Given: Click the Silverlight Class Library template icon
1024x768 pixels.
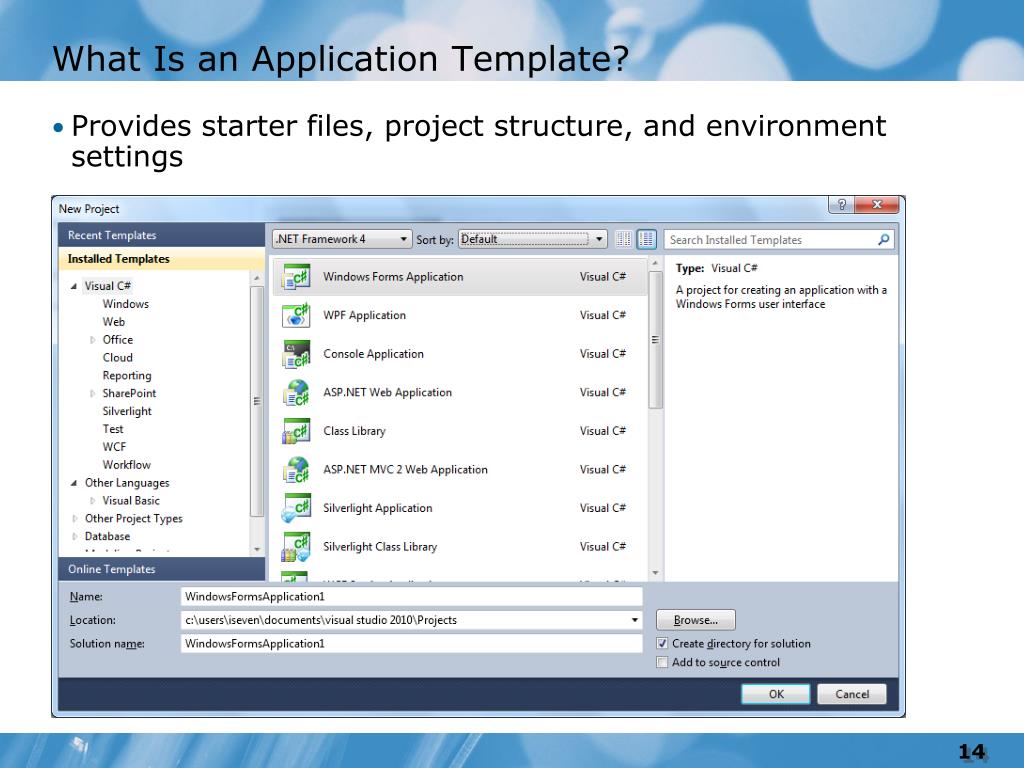Looking at the screenshot, I should pos(296,547).
